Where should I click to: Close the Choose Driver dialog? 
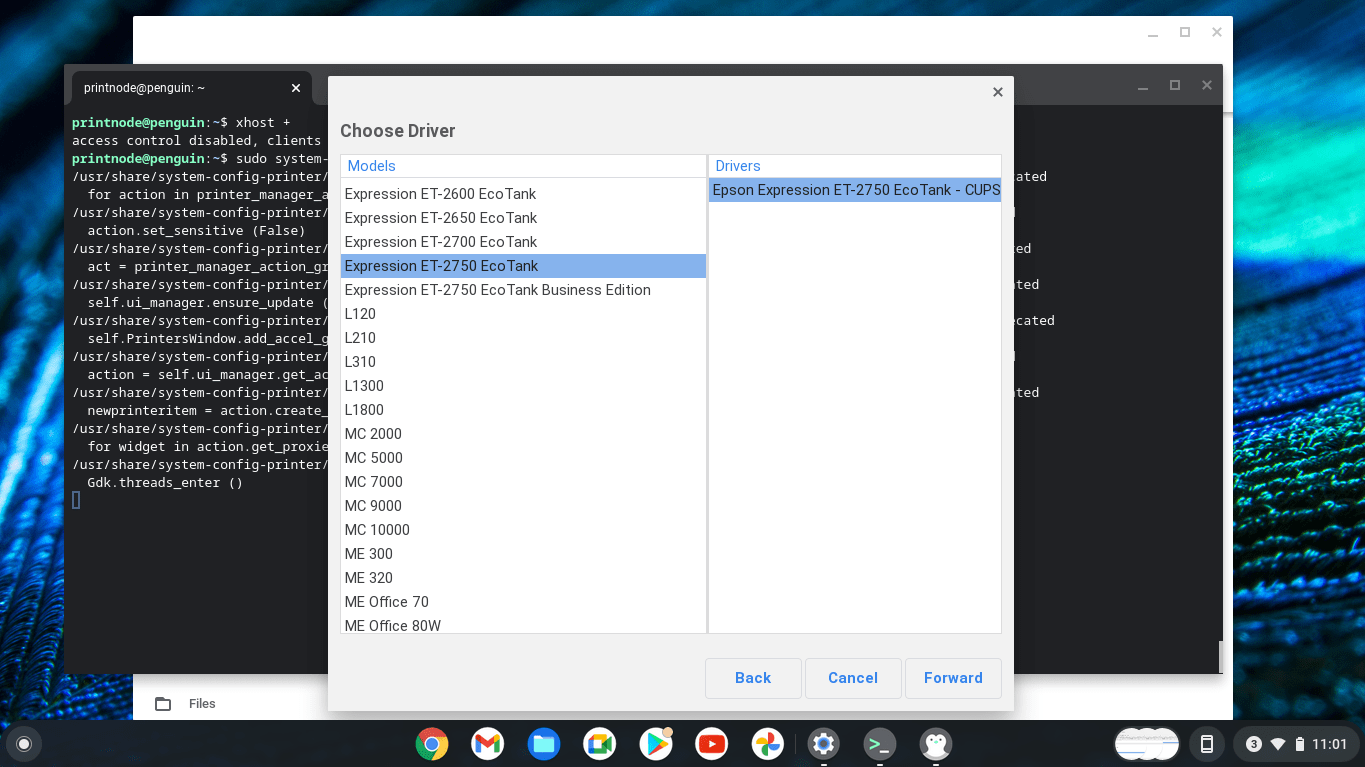997,92
